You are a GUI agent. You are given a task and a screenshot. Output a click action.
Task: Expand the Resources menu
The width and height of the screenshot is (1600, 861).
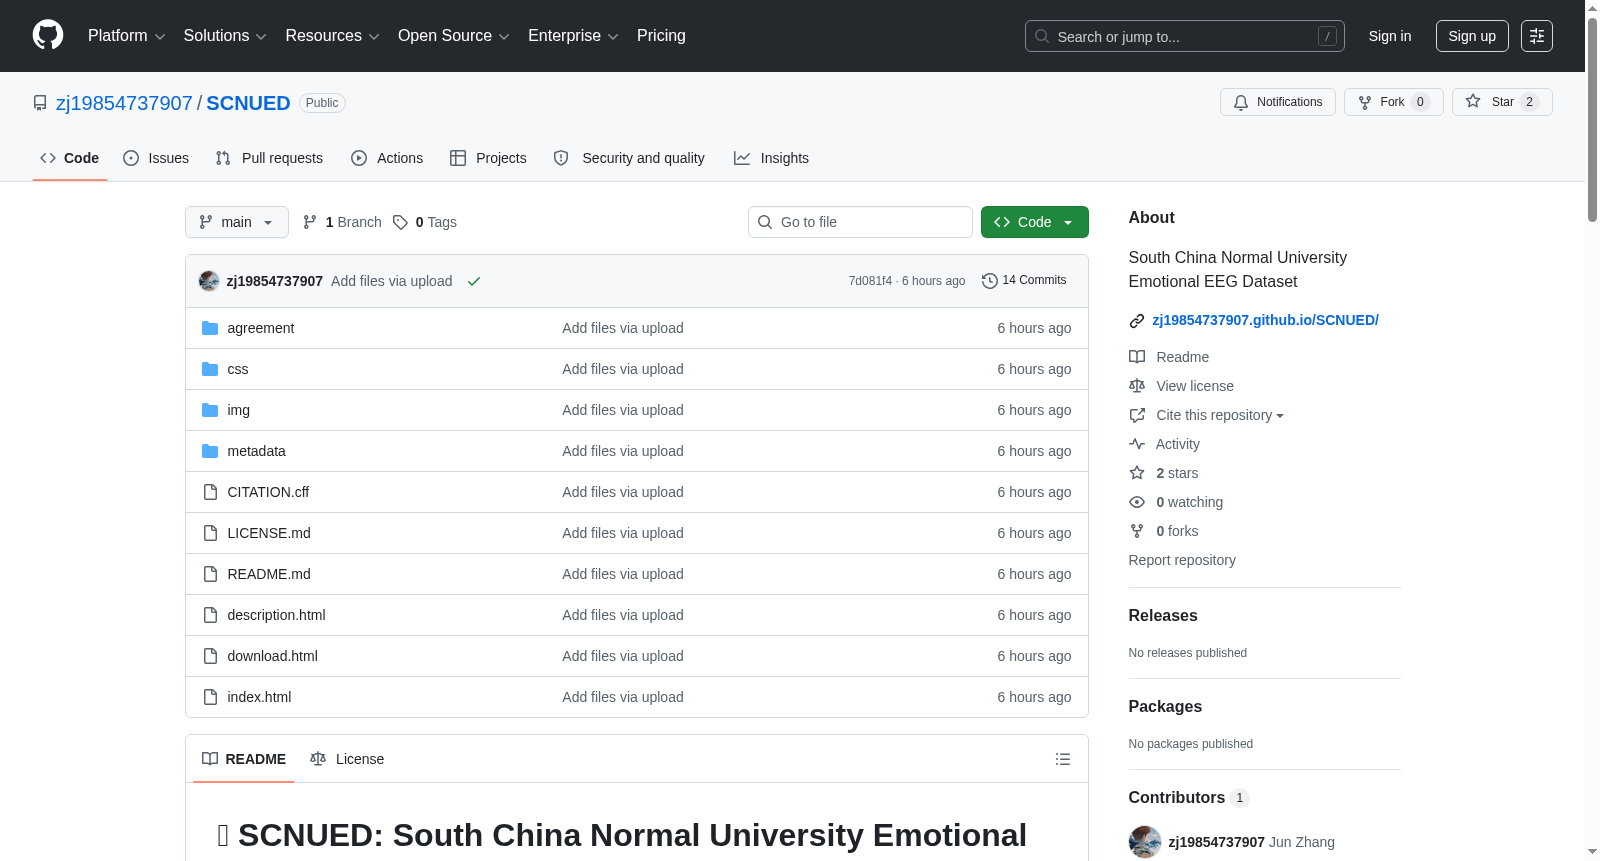tap(332, 36)
